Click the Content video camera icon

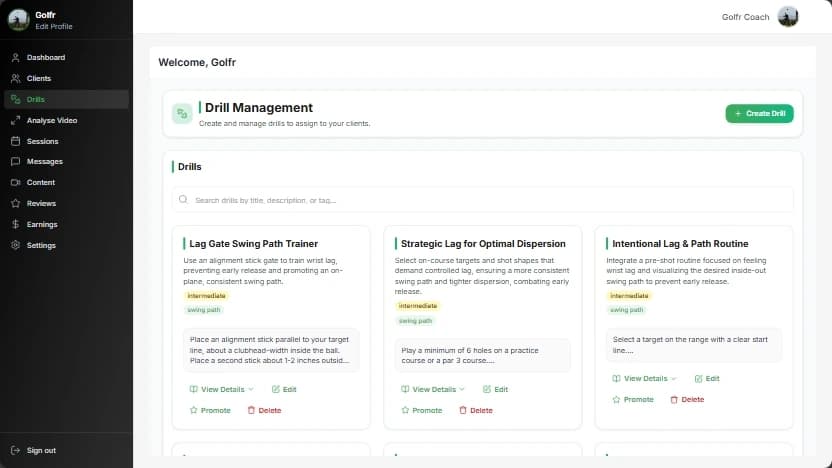pyautogui.click(x=16, y=183)
